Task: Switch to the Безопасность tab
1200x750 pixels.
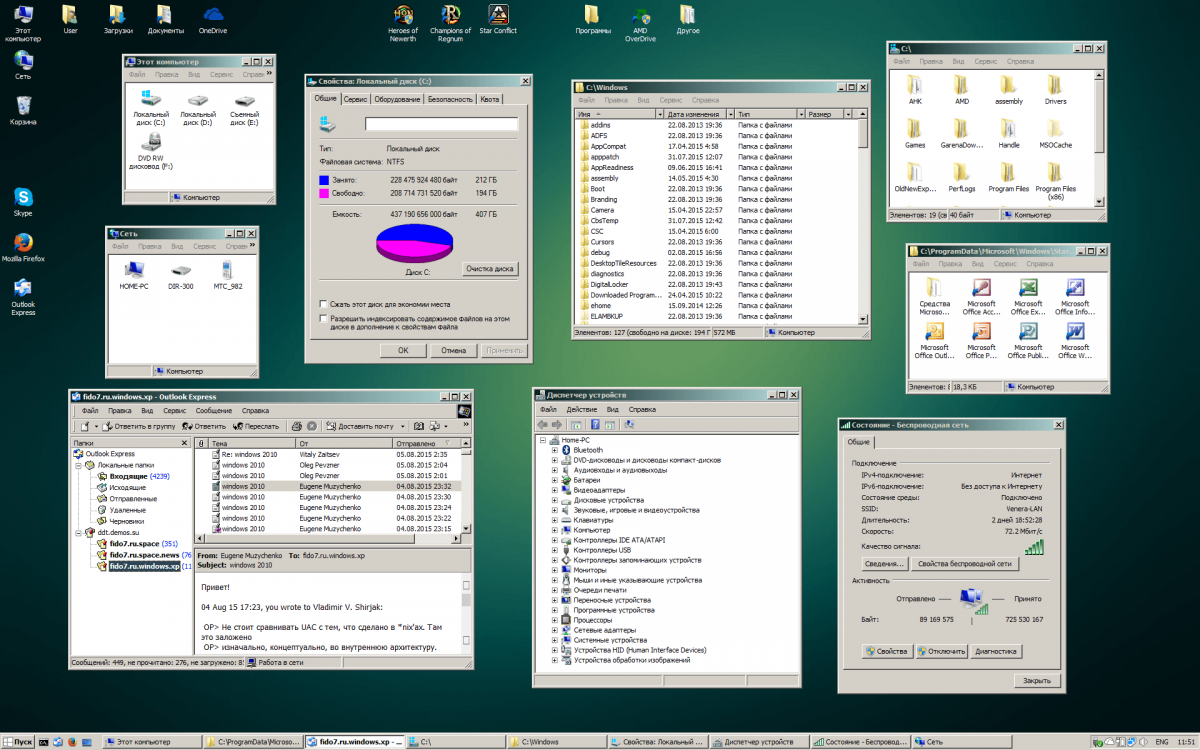Action: tap(450, 99)
